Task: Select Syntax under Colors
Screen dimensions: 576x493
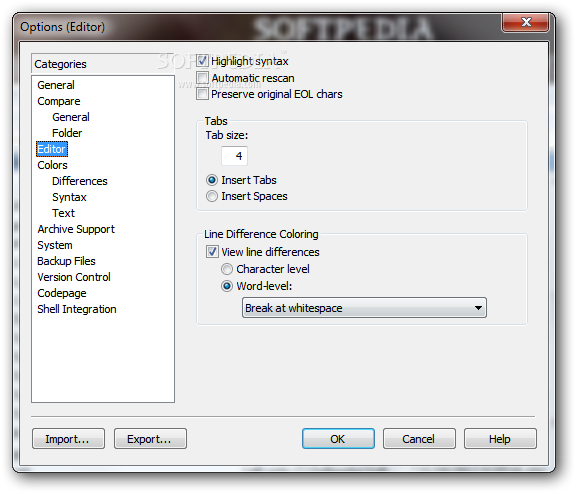Action: [x=69, y=197]
